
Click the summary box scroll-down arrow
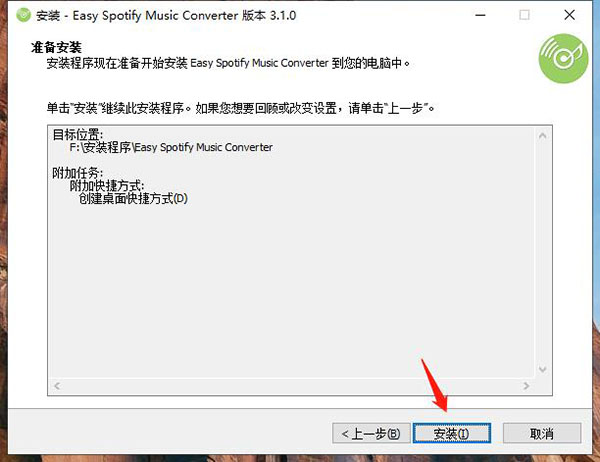coord(542,369)
